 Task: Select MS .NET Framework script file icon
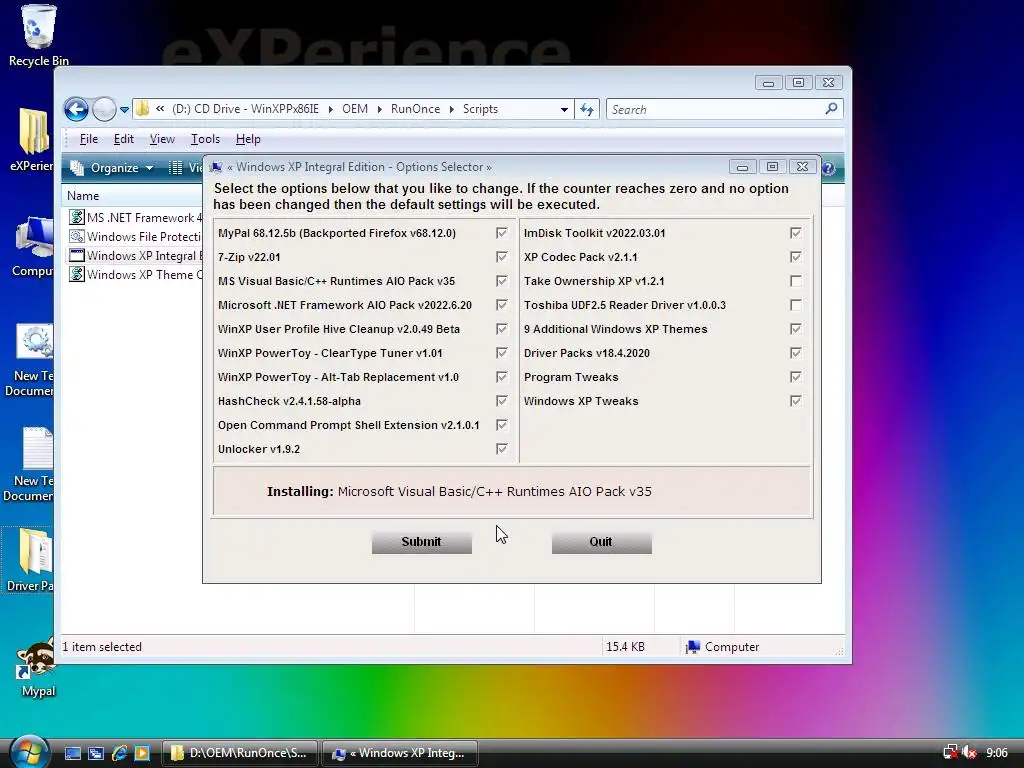pos(76,217)
